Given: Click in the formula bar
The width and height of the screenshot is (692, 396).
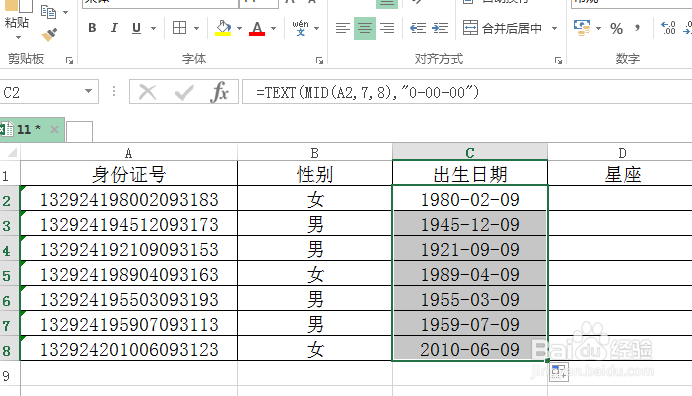Looking at the screenshot, I should (x=467, y=92).
